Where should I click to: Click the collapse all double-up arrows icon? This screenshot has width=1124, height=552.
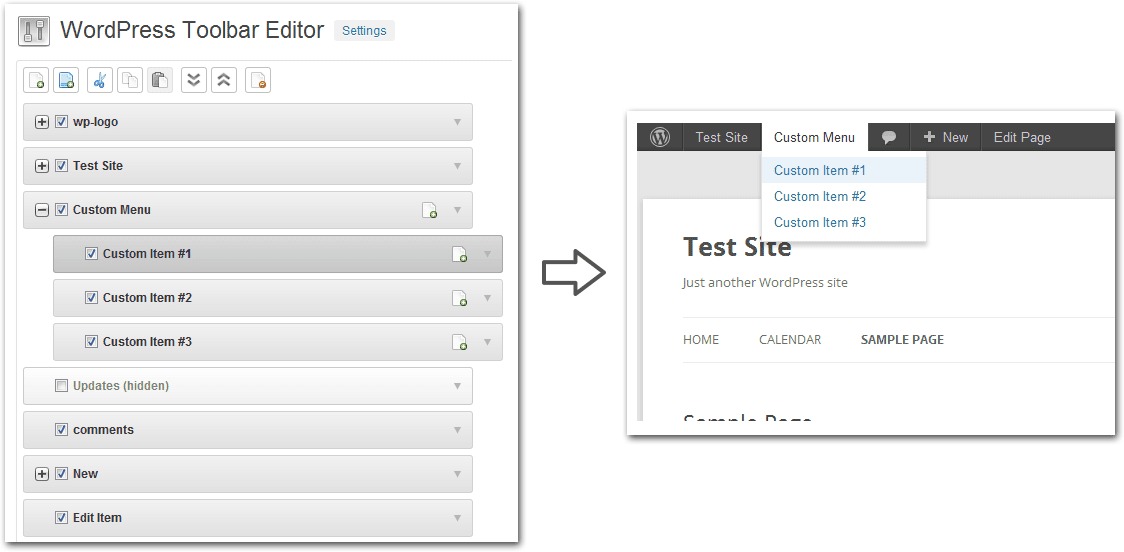224,80
